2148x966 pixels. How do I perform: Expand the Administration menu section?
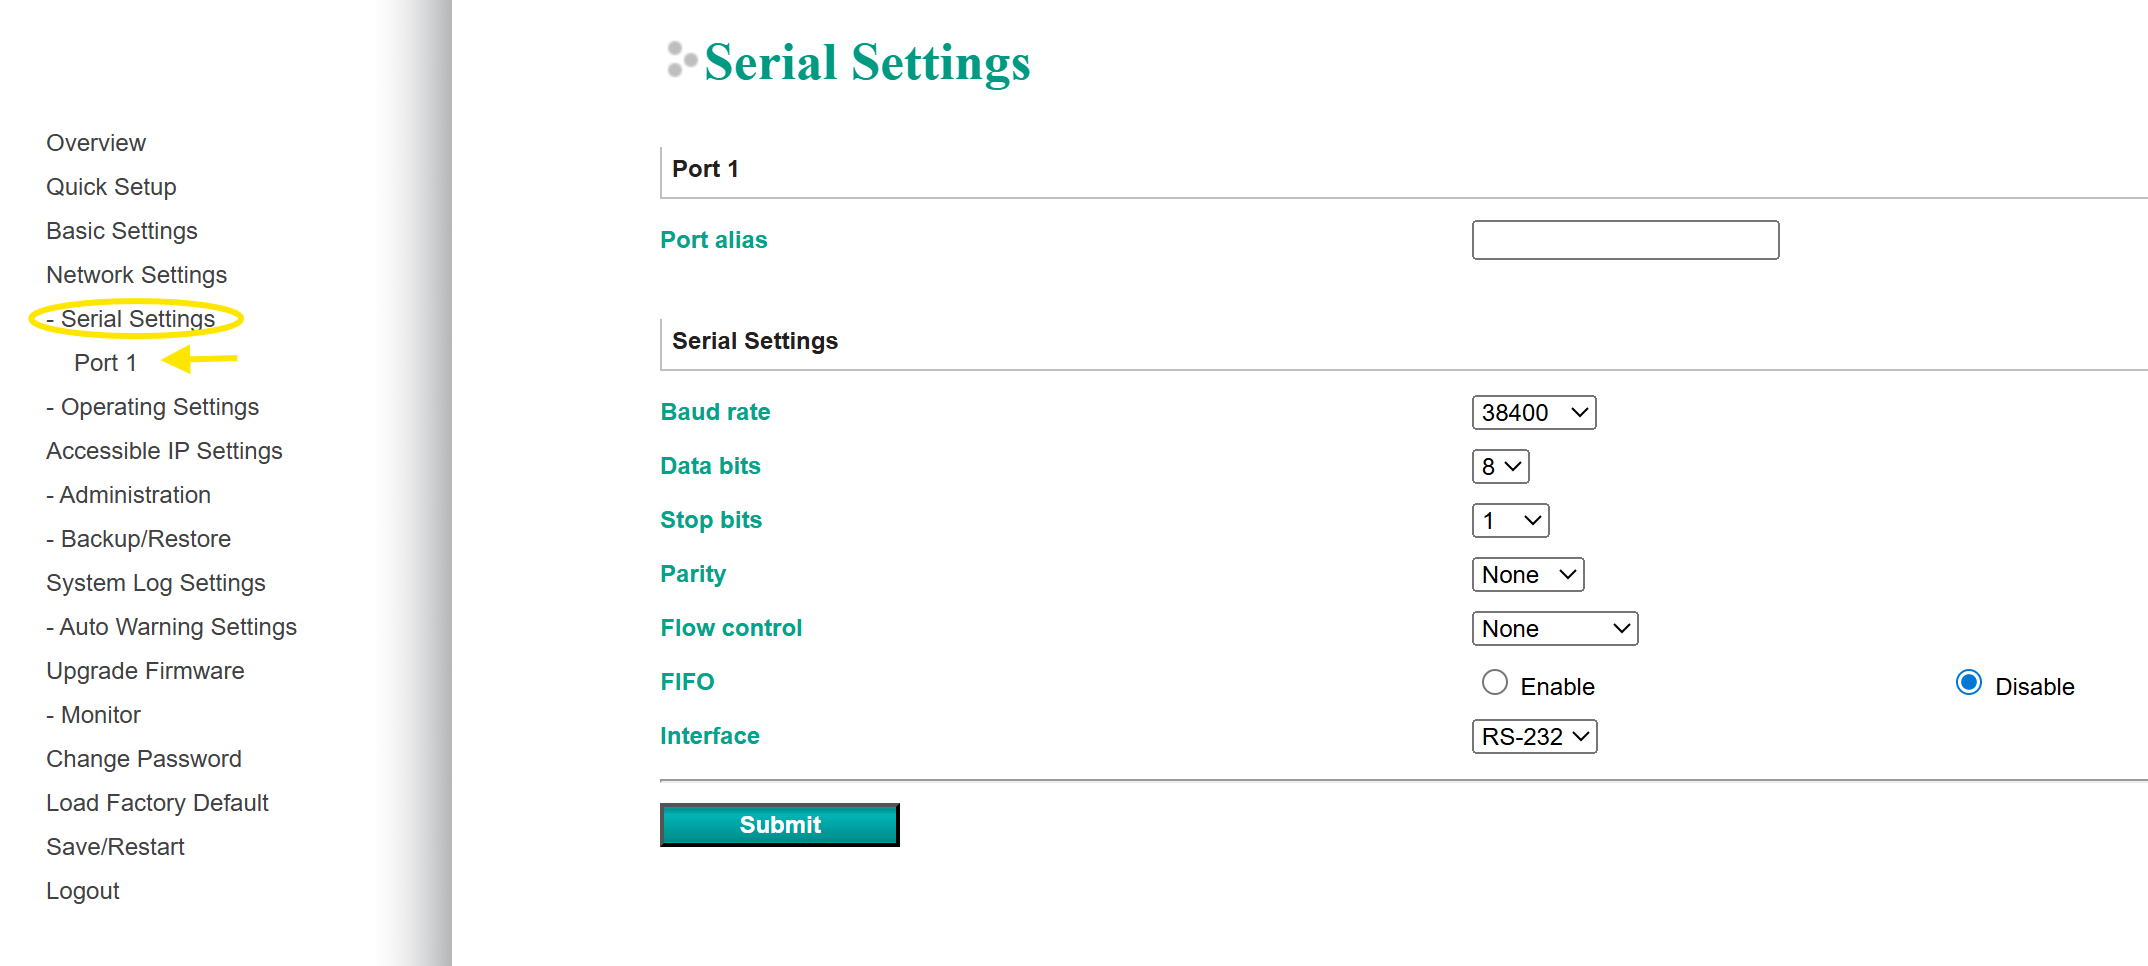point(134,495)
